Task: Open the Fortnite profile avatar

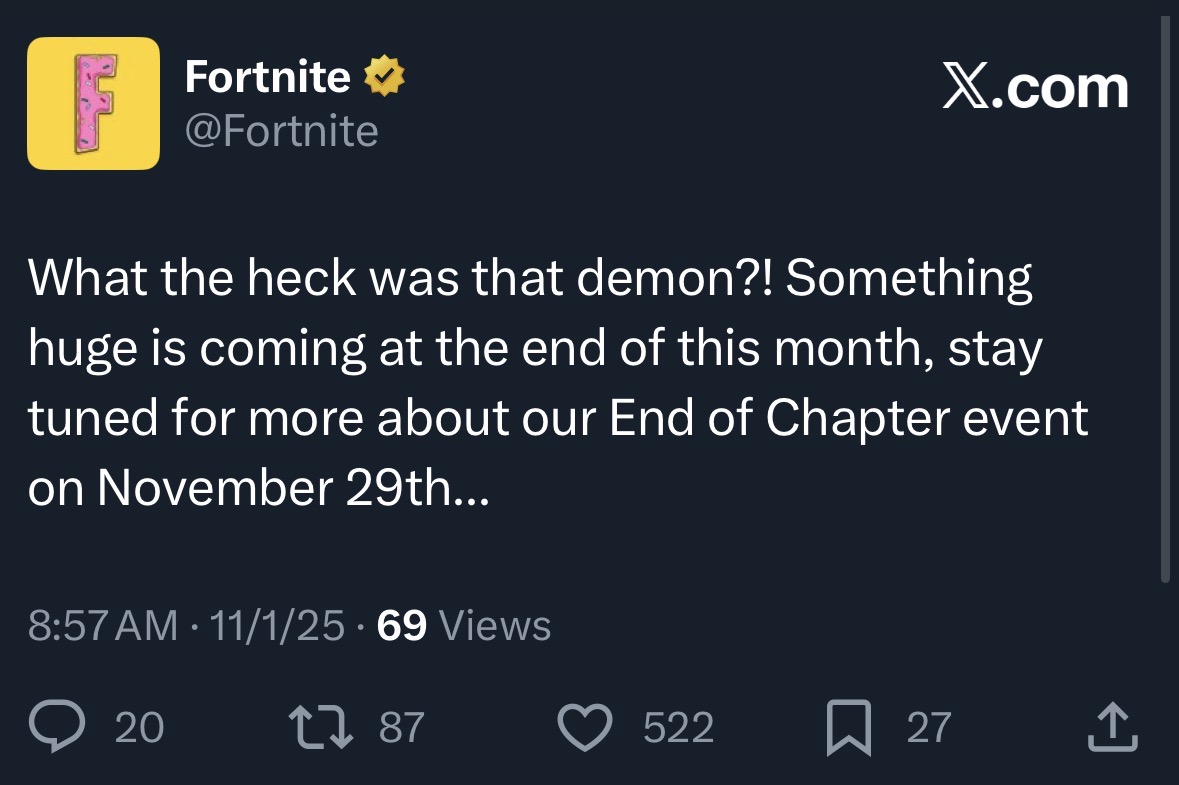Action: 93,103
